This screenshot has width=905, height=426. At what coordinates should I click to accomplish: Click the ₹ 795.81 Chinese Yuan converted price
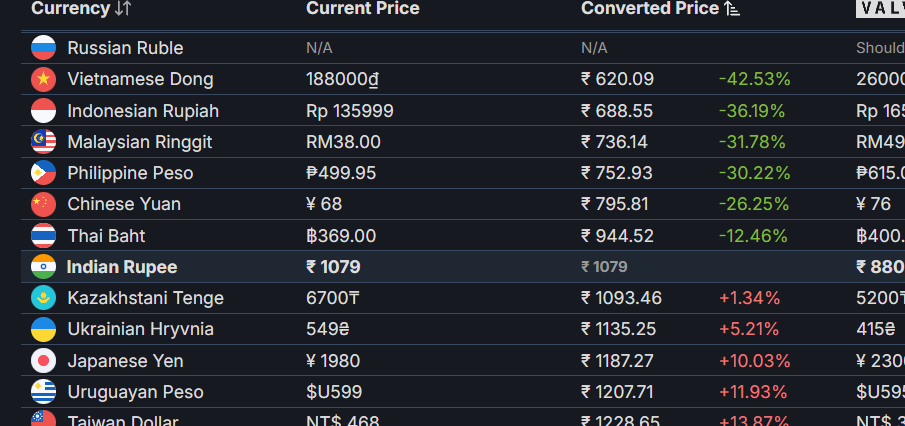coord(615,204)
